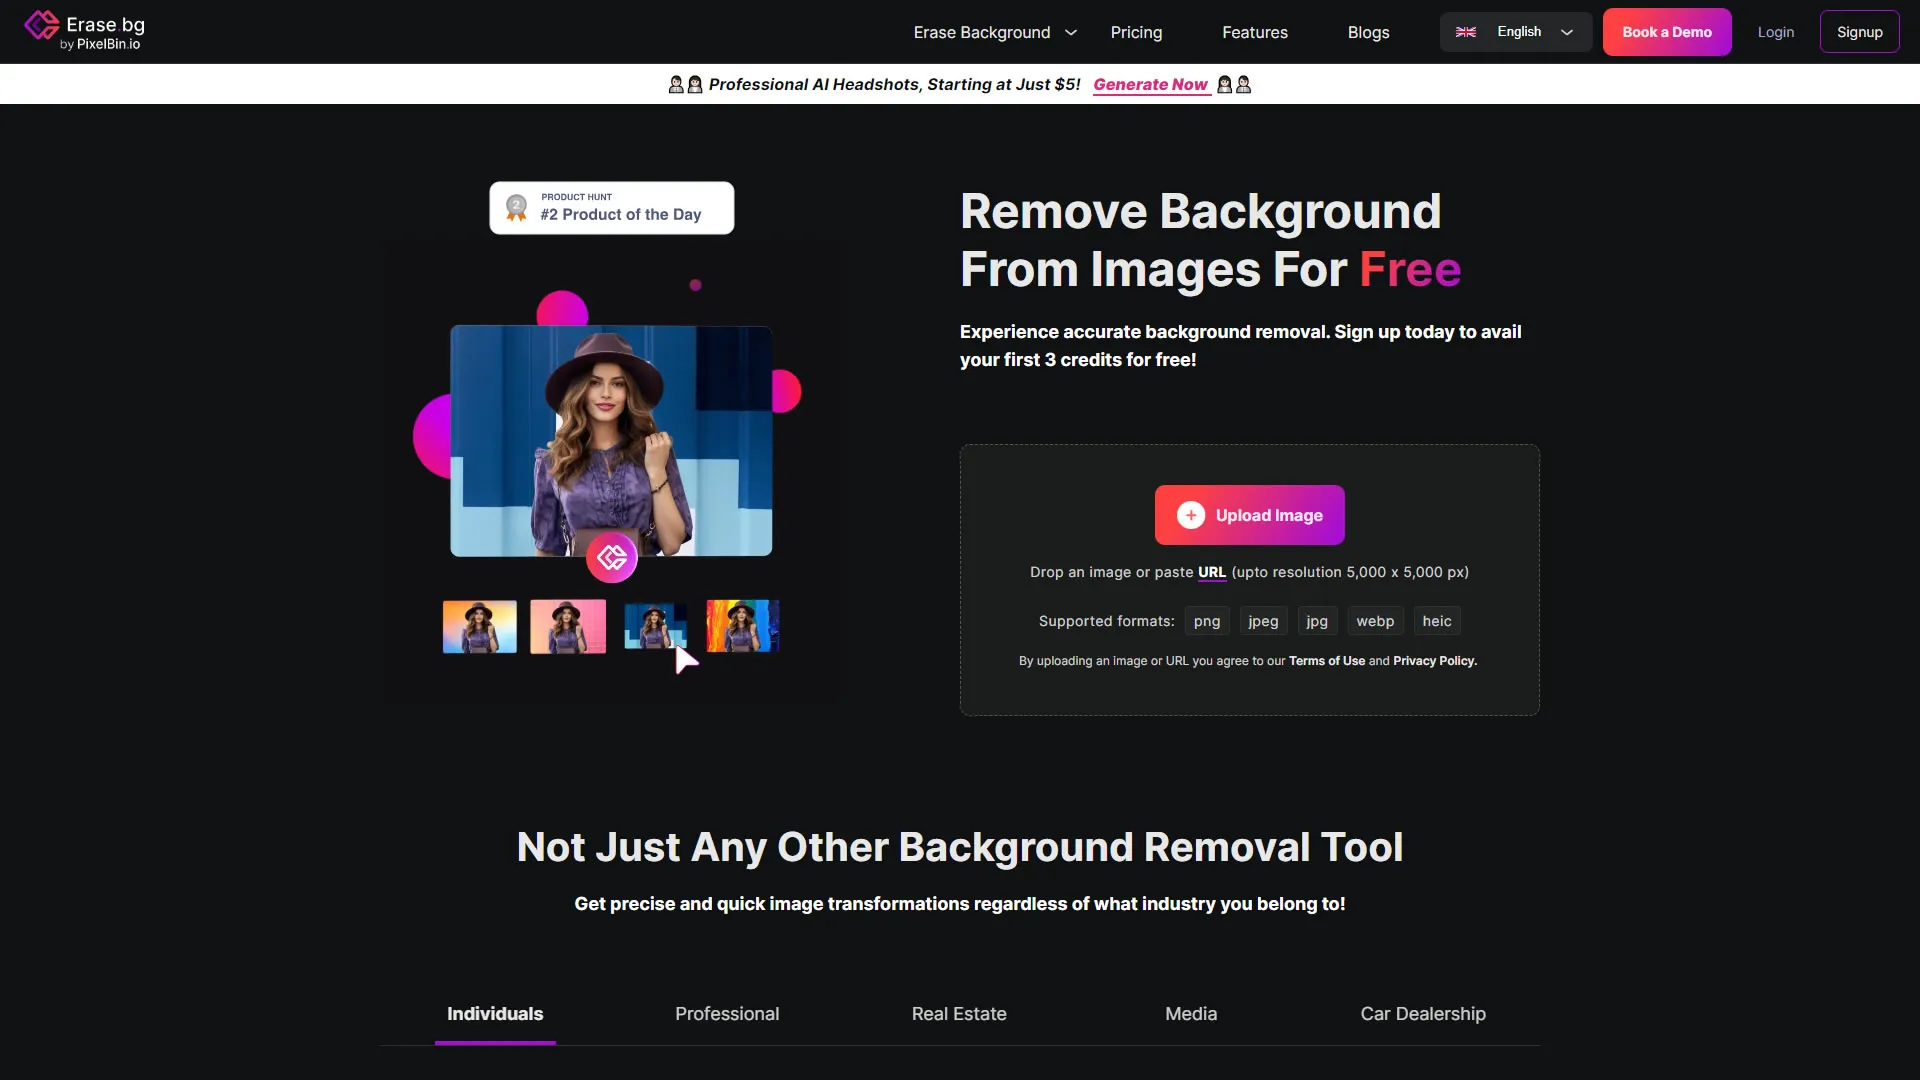Click the Book a Demo button

[x=1667, y=32]
